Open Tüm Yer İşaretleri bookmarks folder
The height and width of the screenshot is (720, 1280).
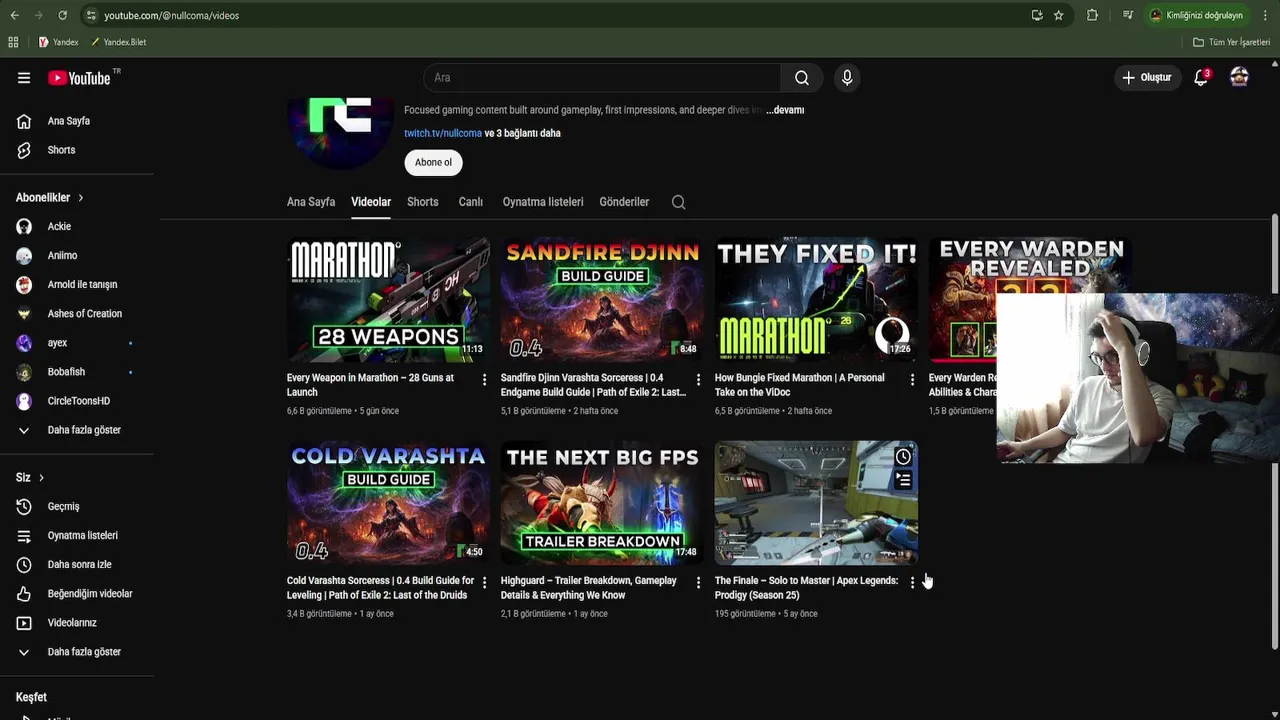click(1231, 42)
